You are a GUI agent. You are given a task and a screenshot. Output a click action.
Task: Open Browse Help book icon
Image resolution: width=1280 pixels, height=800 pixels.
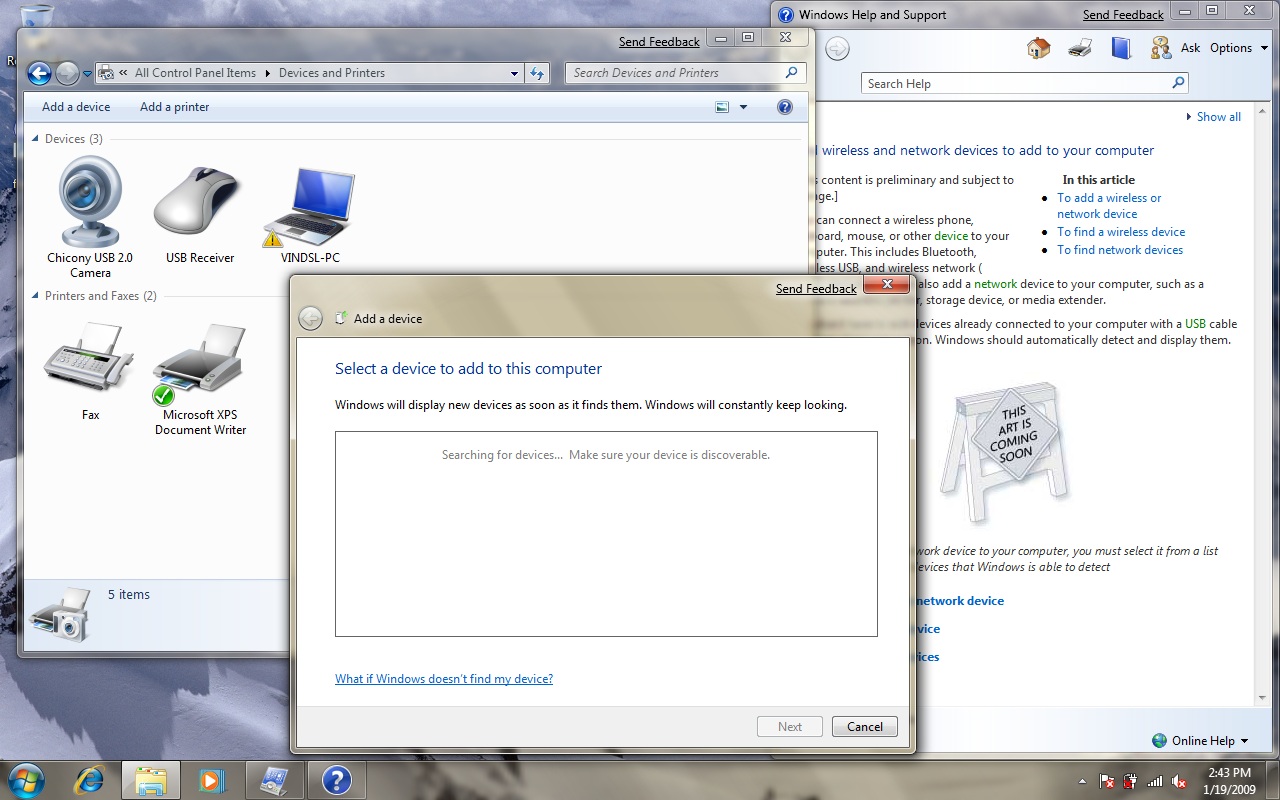coord(1120,48)
